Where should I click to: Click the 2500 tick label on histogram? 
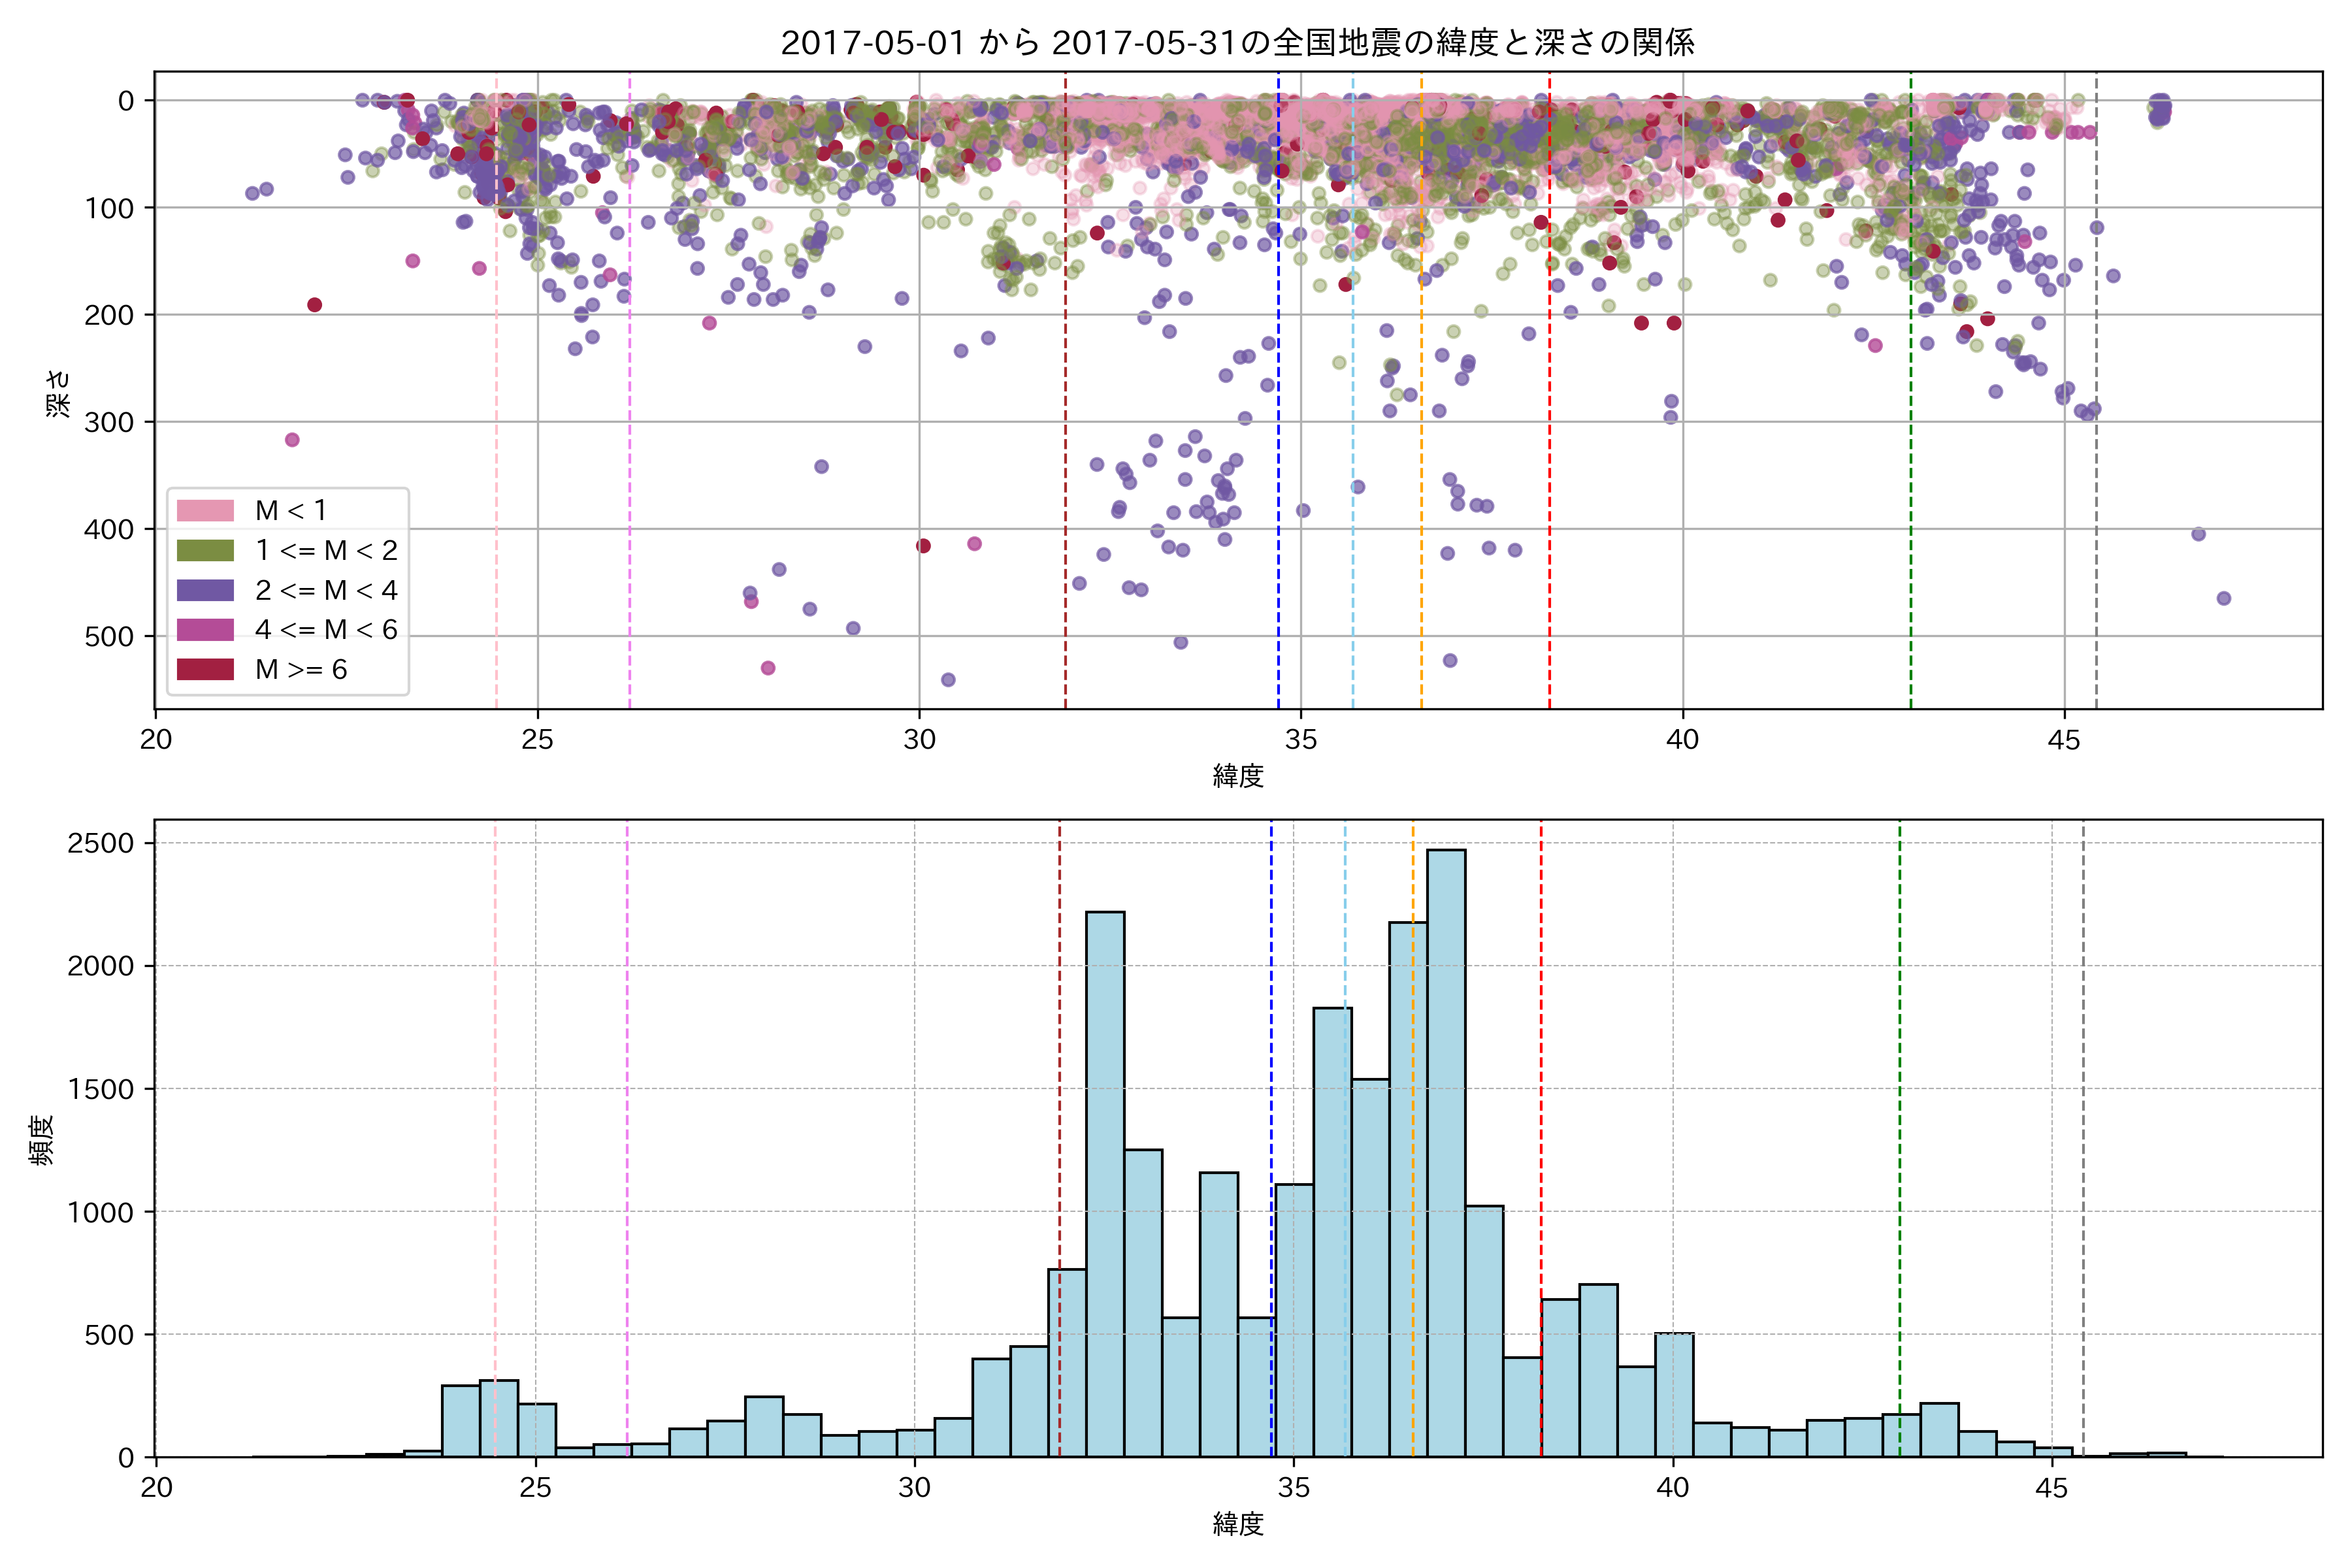[x=100, y=843]
